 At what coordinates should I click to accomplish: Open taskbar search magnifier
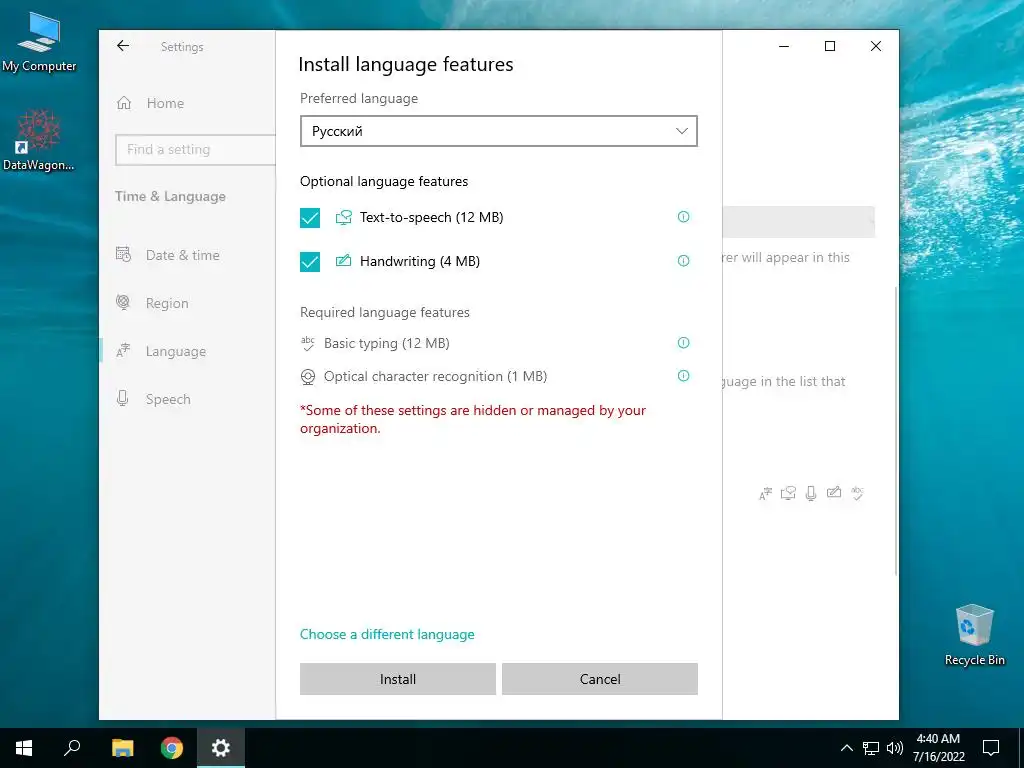(72, 748)
